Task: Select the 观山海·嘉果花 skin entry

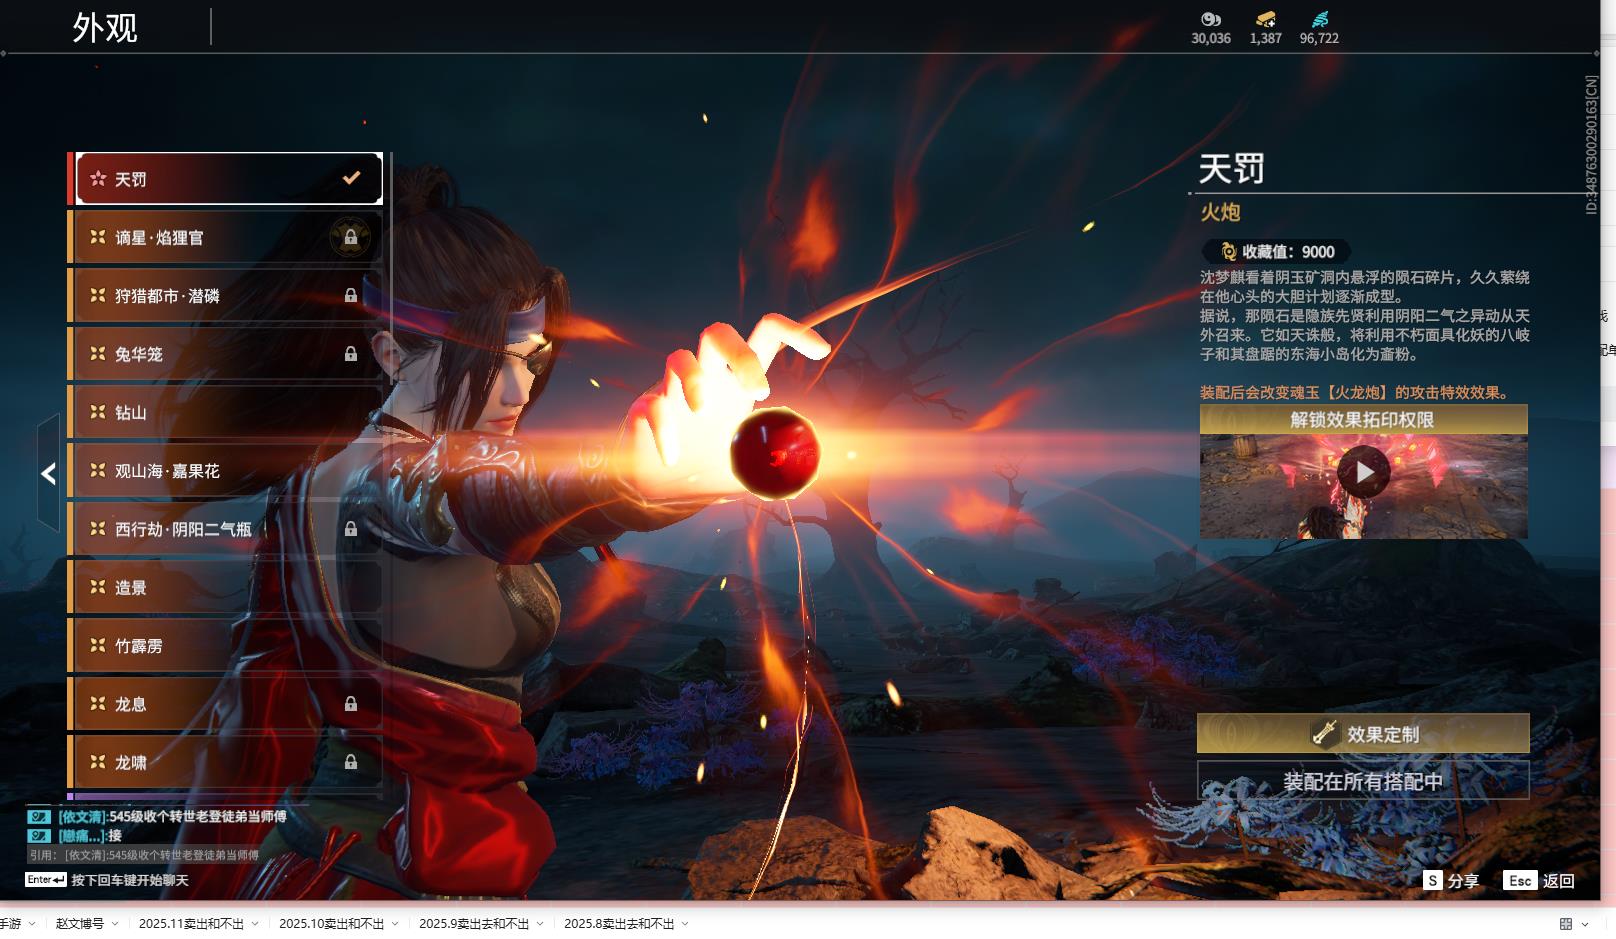Action: coord(229,470)
